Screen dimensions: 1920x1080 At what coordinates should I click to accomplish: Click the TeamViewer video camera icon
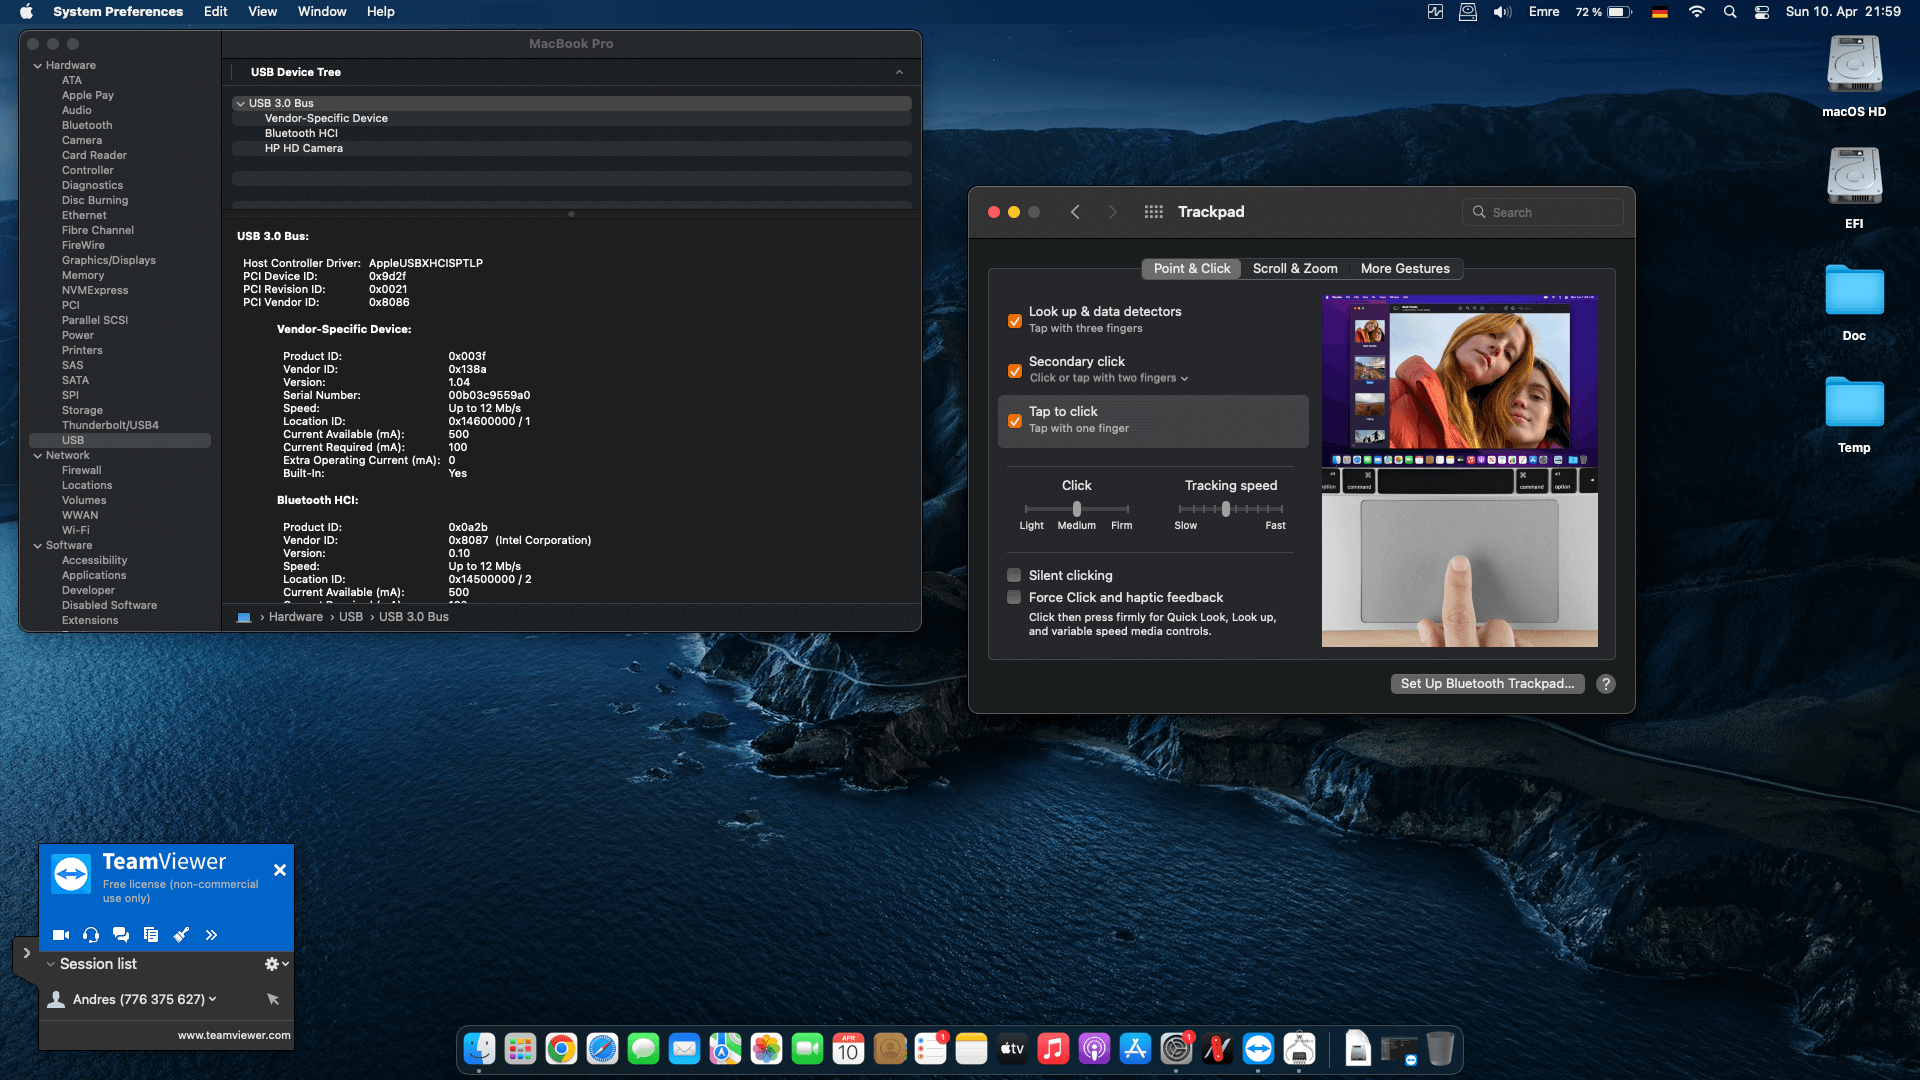pos(61,935)
